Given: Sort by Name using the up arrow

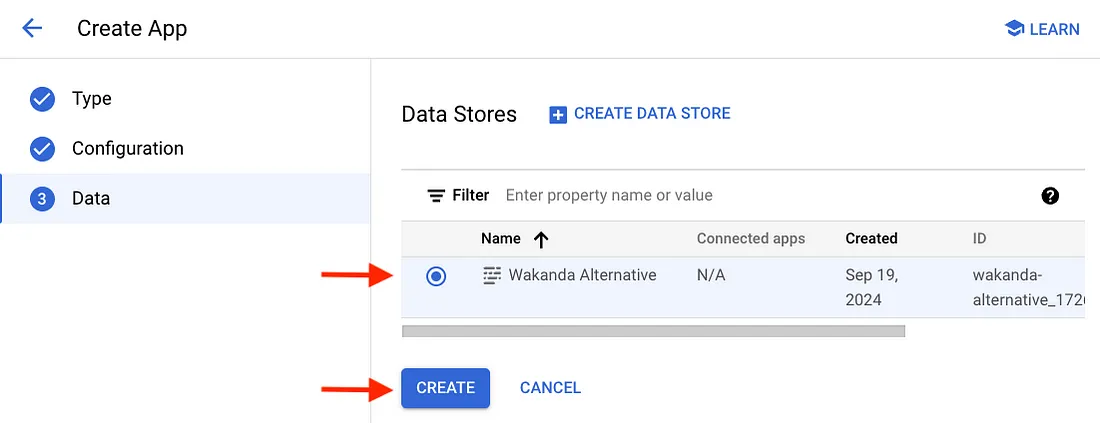Looking at the screenshot, I should (x=540, y=240).
